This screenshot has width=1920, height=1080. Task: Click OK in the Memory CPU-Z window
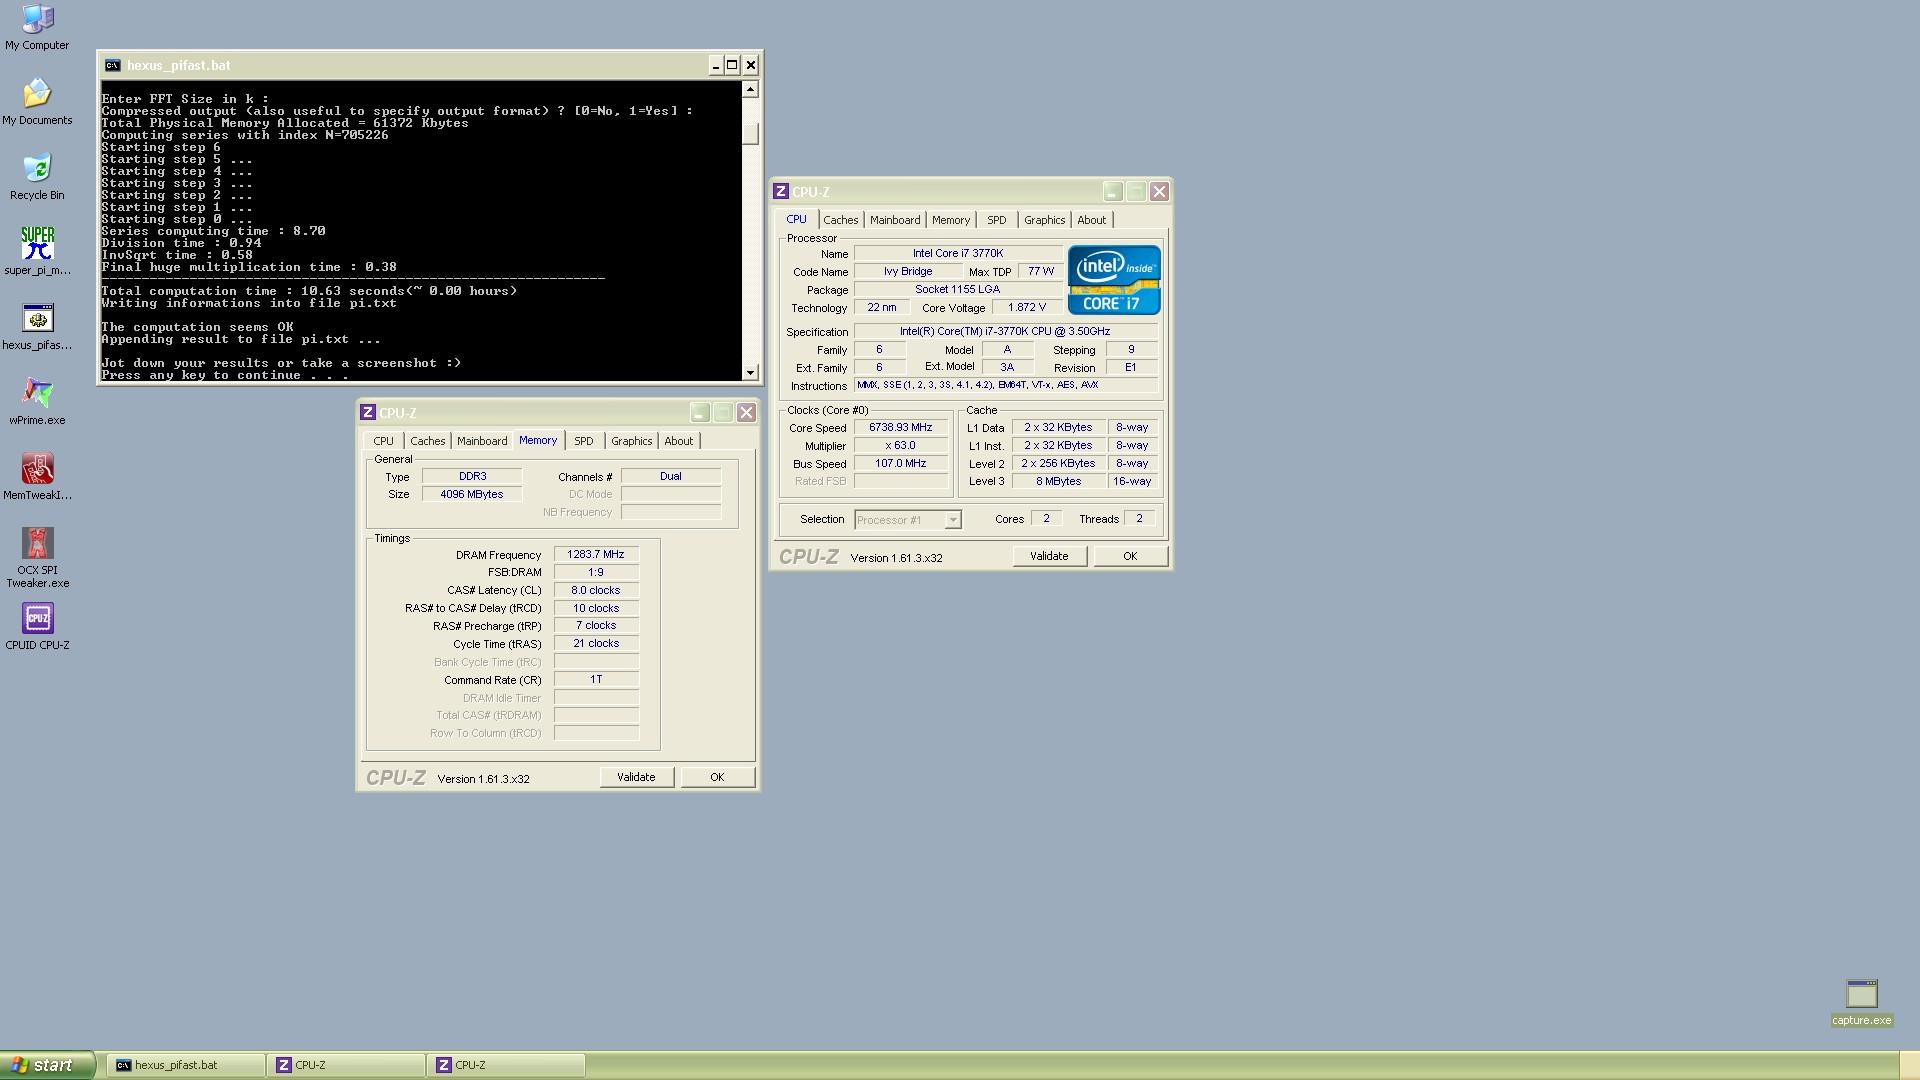pyautogui.click(x=717, y=777)
